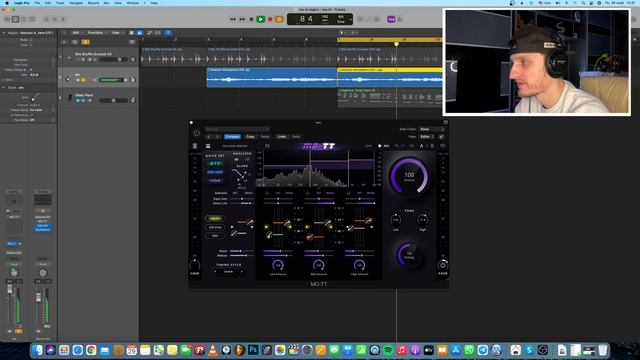Open the Record menu in menu bar
The width and height of the screenshot is (640, 360).
coord(93,3)
